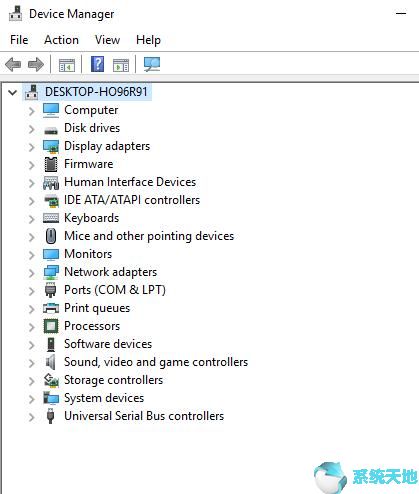Click the Forward arrow toolbar icon
Screen dimensions: 419x494
[36, 64]
